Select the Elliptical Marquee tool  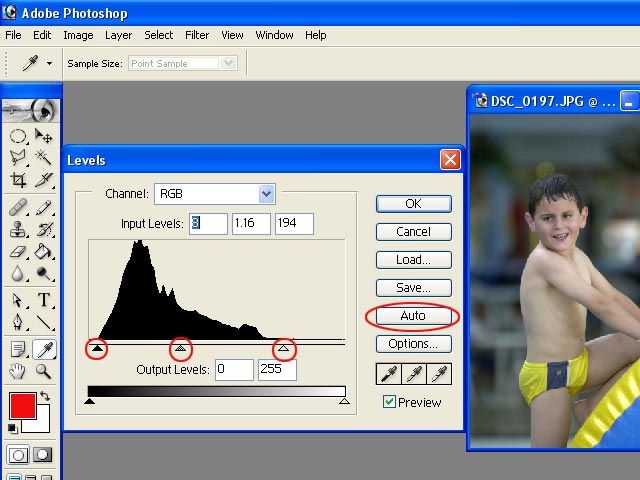pyautogui.click(x=18, y=136)
